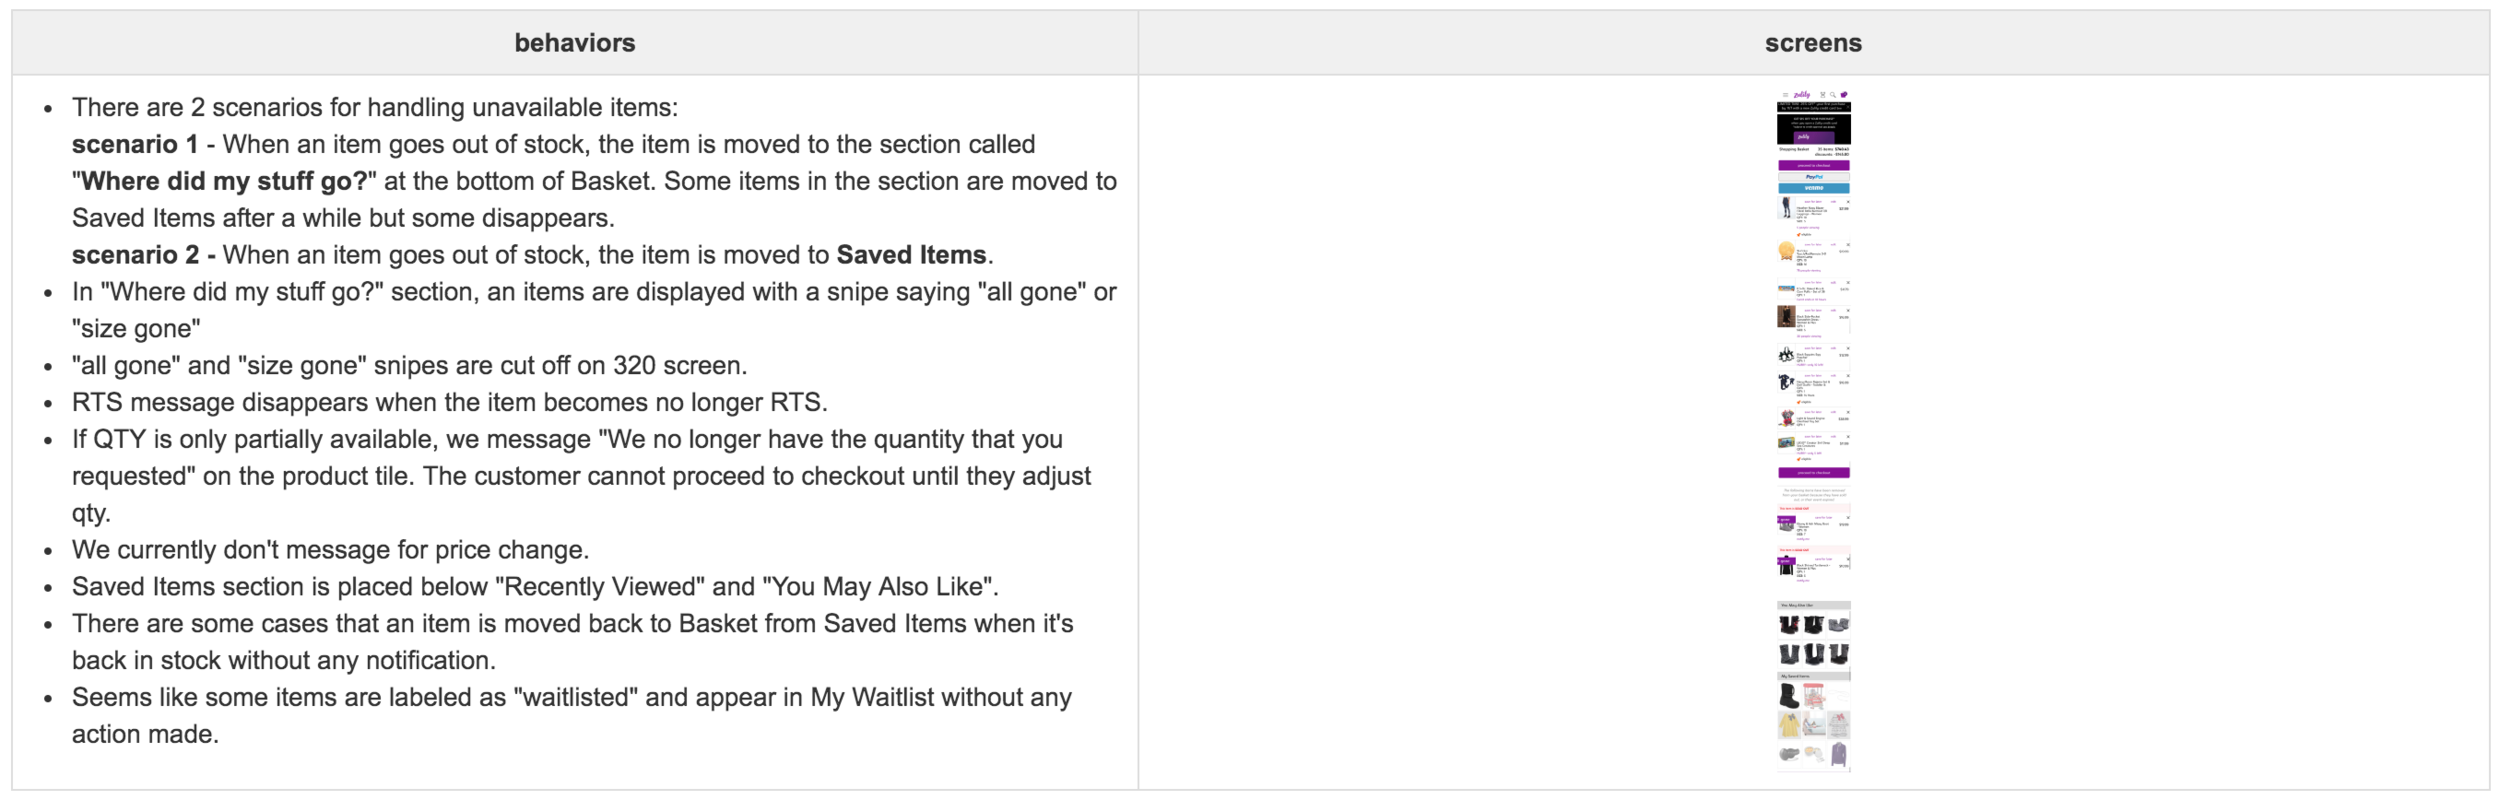2500x800 pixels.
Task: Click the purple jacket thumbnail in Saved Items
Action: pos(1838,754)
